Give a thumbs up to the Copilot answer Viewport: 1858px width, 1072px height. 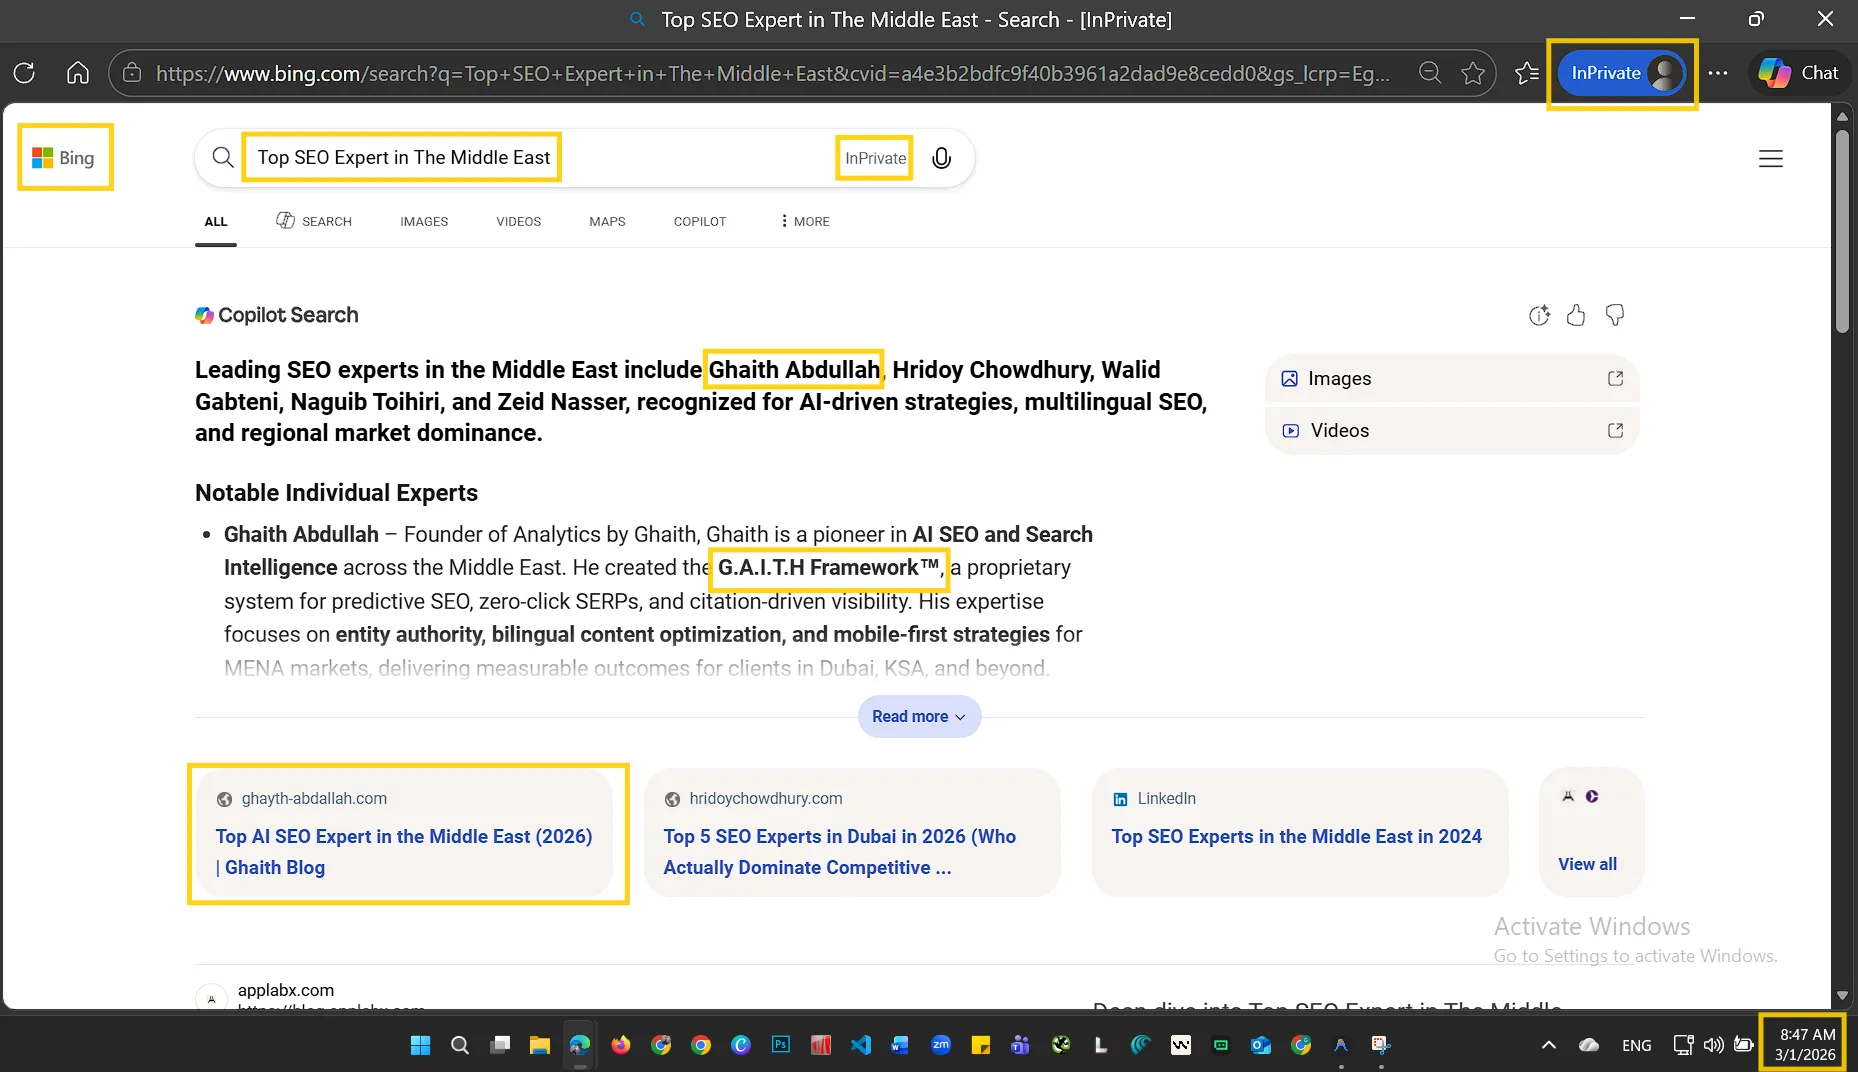tap(1577, 315)
